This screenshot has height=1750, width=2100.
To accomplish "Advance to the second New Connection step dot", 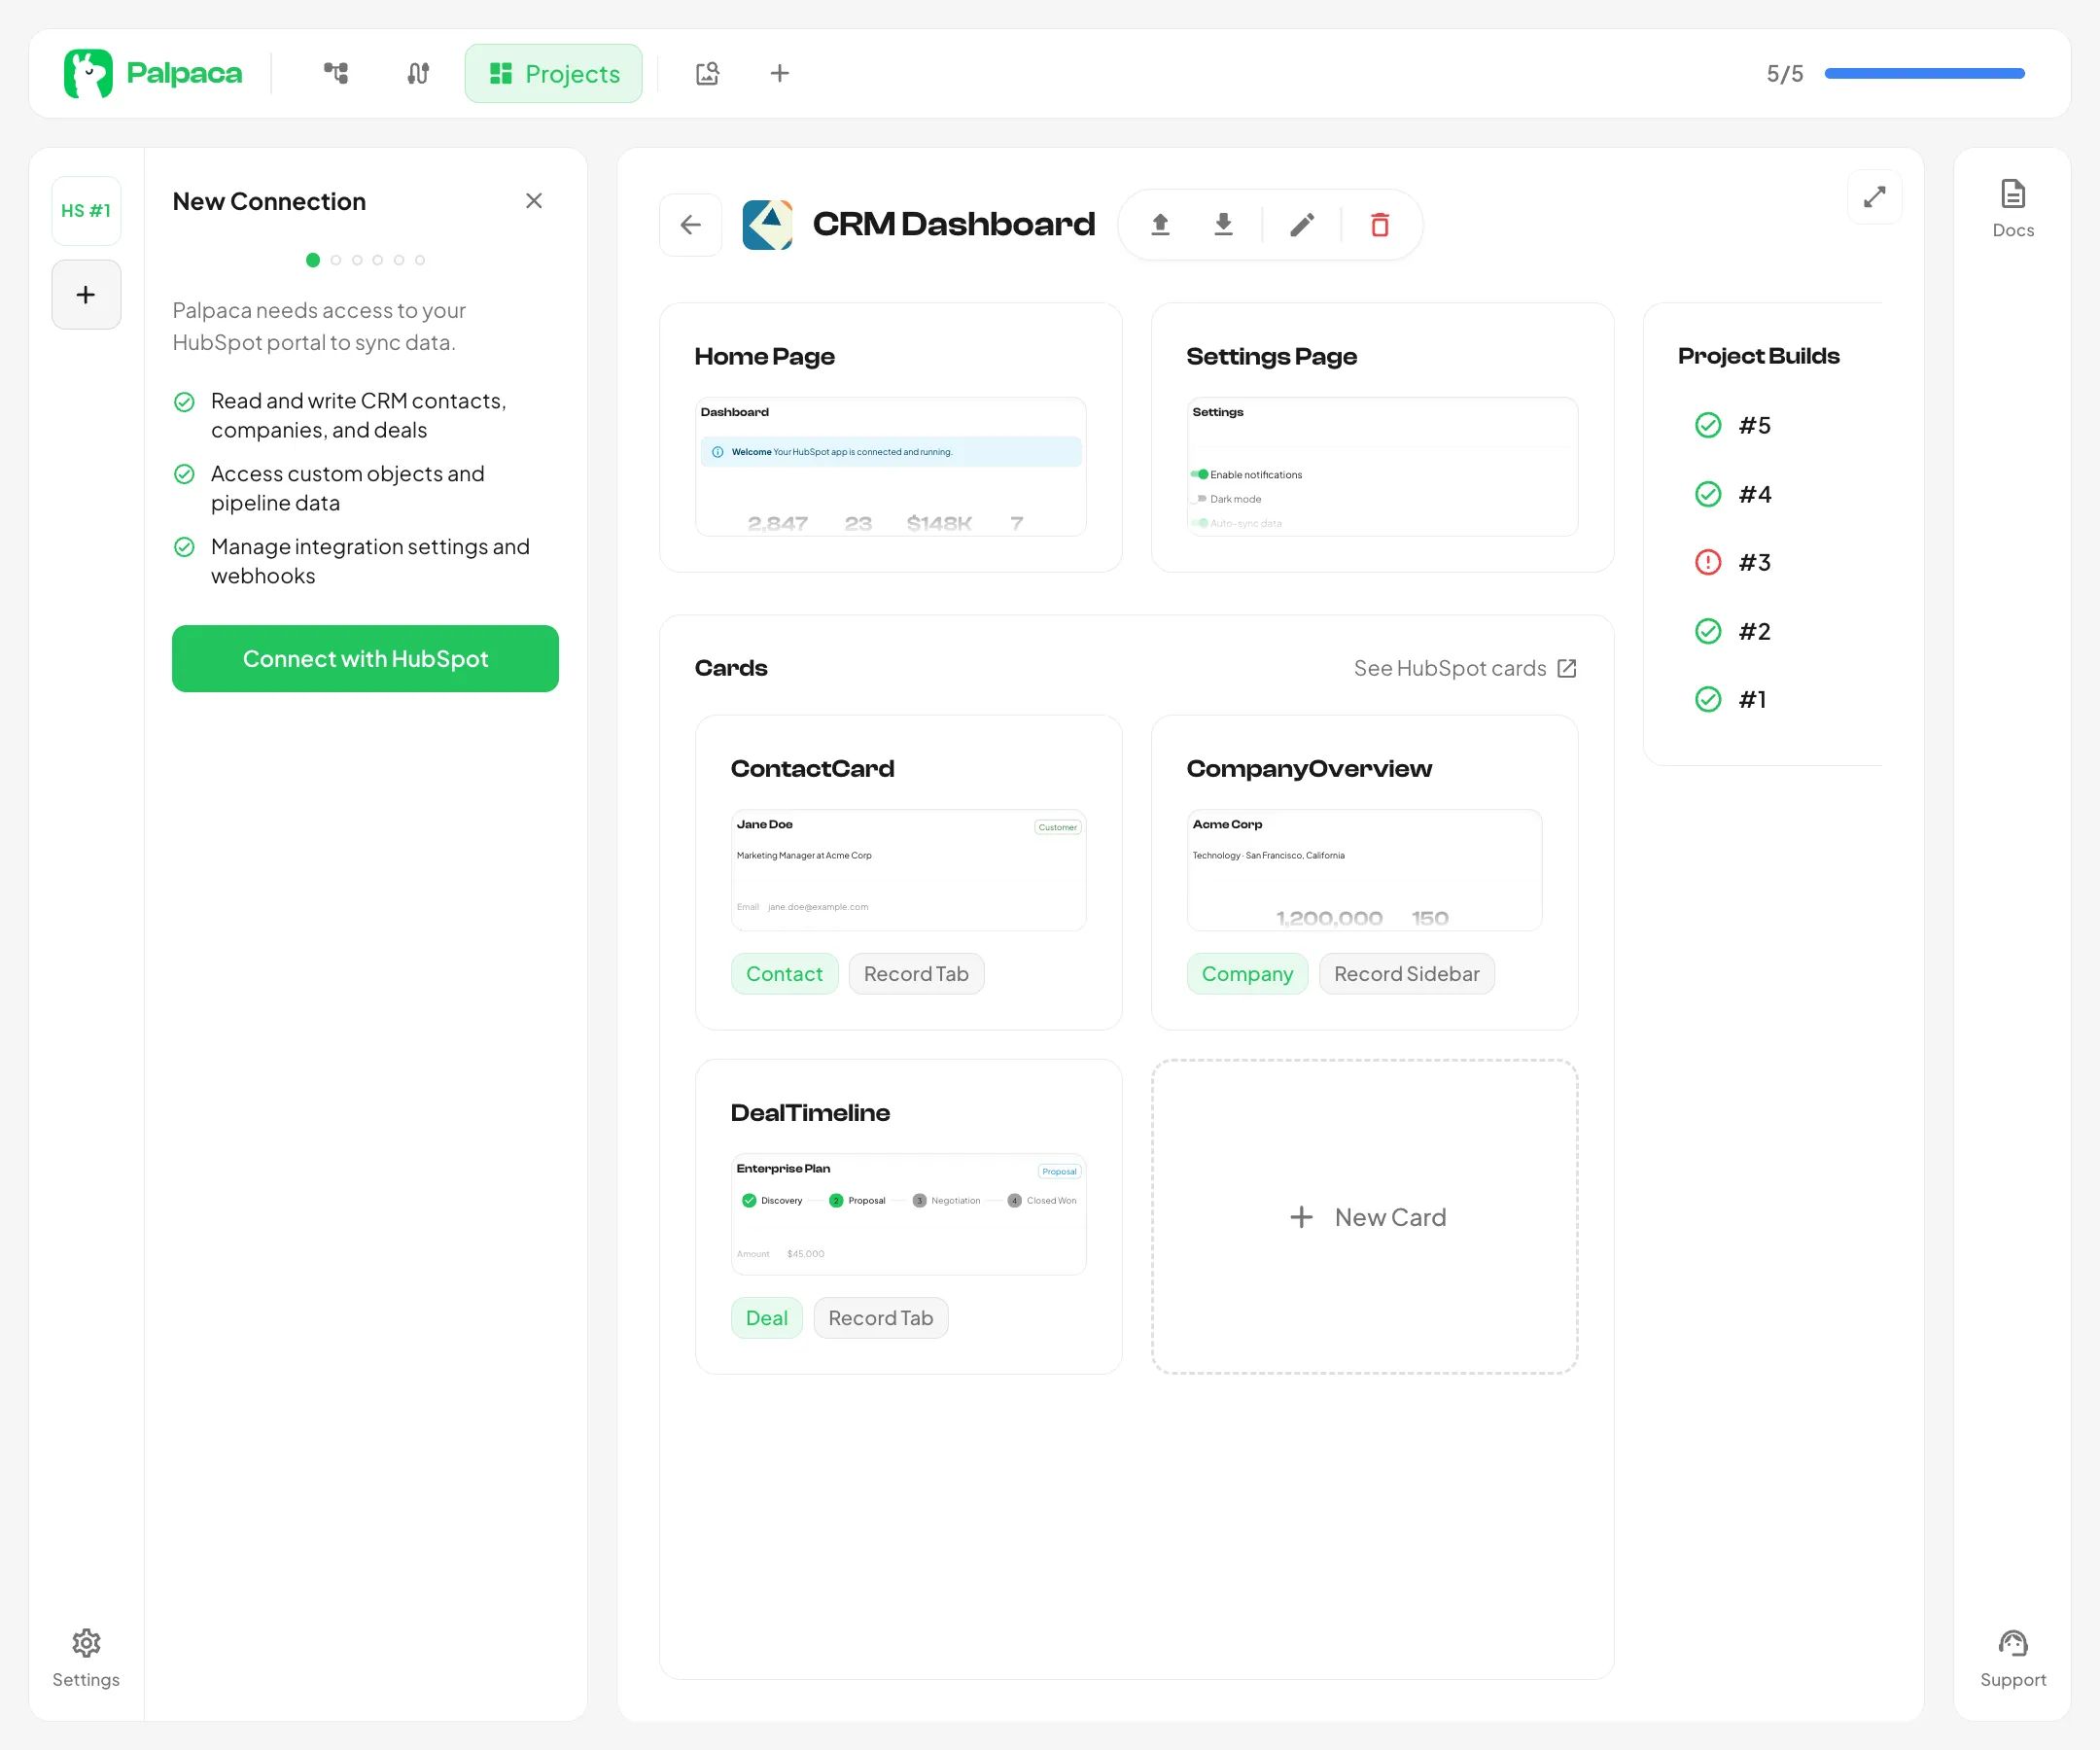I will [335, 259].
